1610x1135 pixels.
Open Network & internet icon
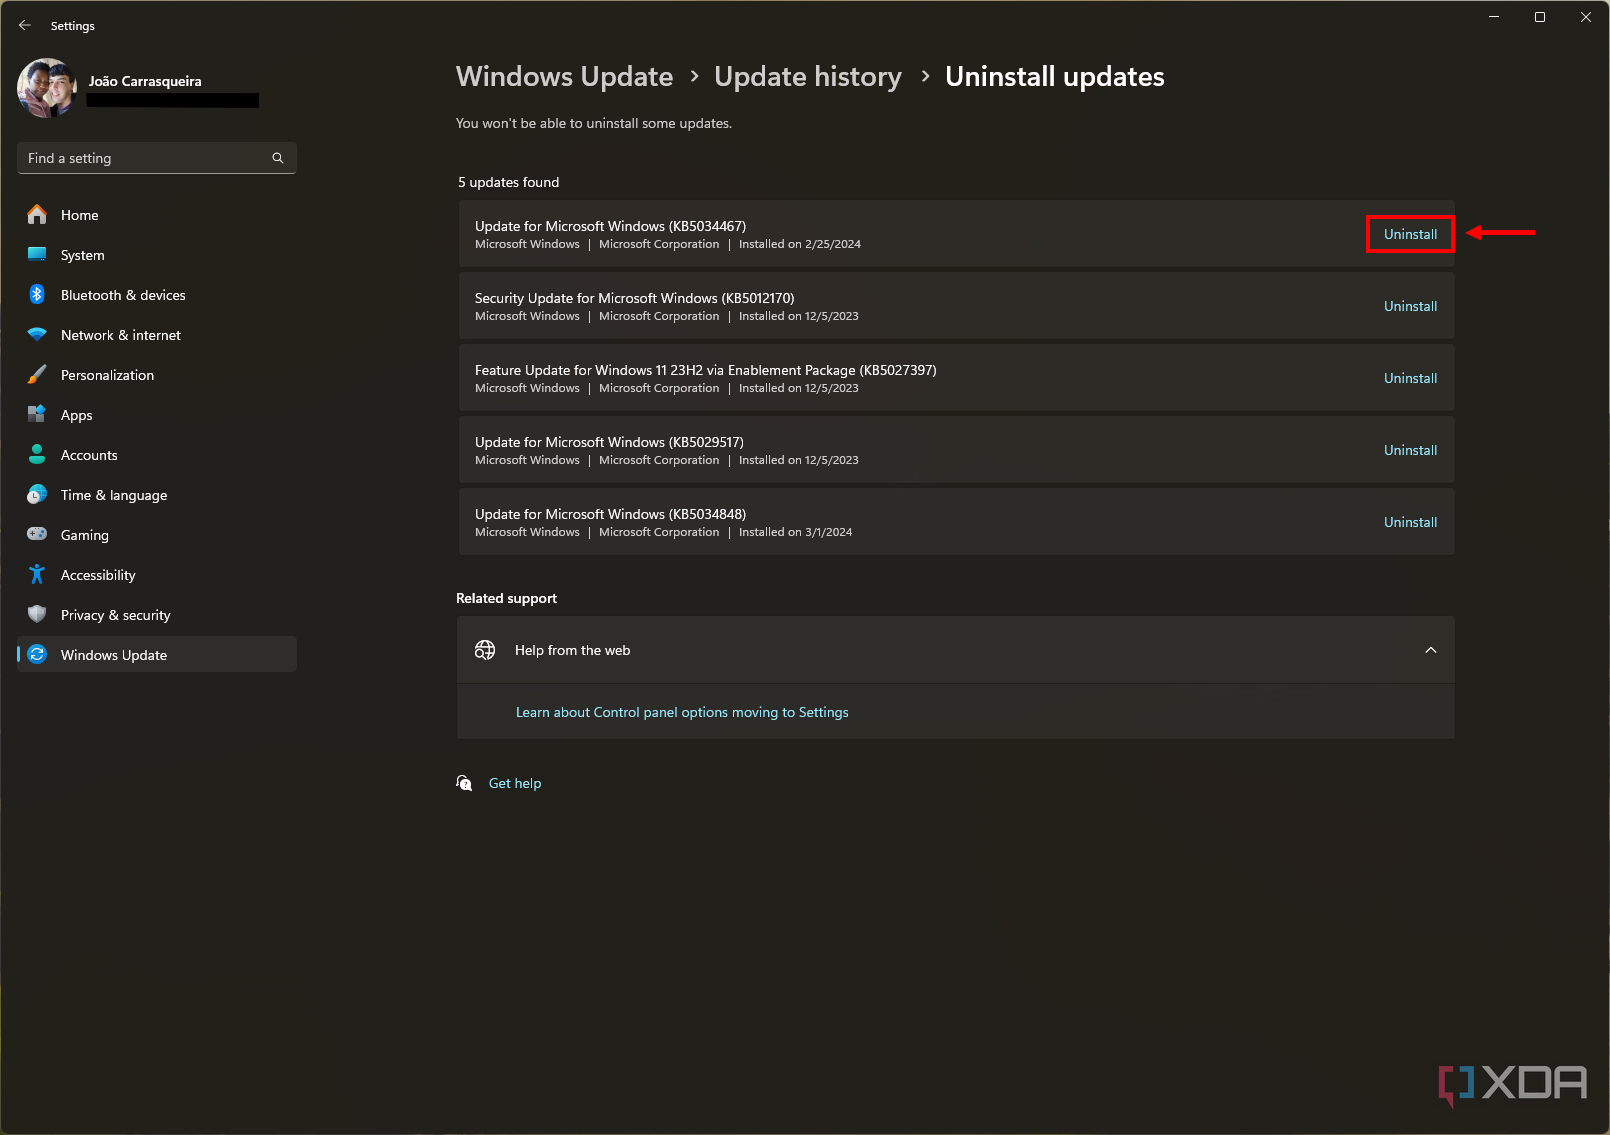37,335
